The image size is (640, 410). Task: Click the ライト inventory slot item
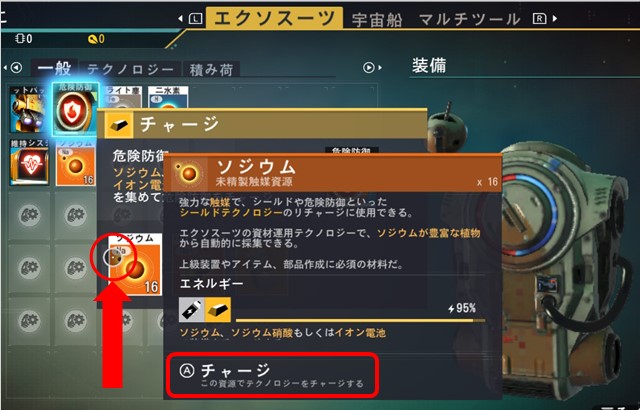123,98
